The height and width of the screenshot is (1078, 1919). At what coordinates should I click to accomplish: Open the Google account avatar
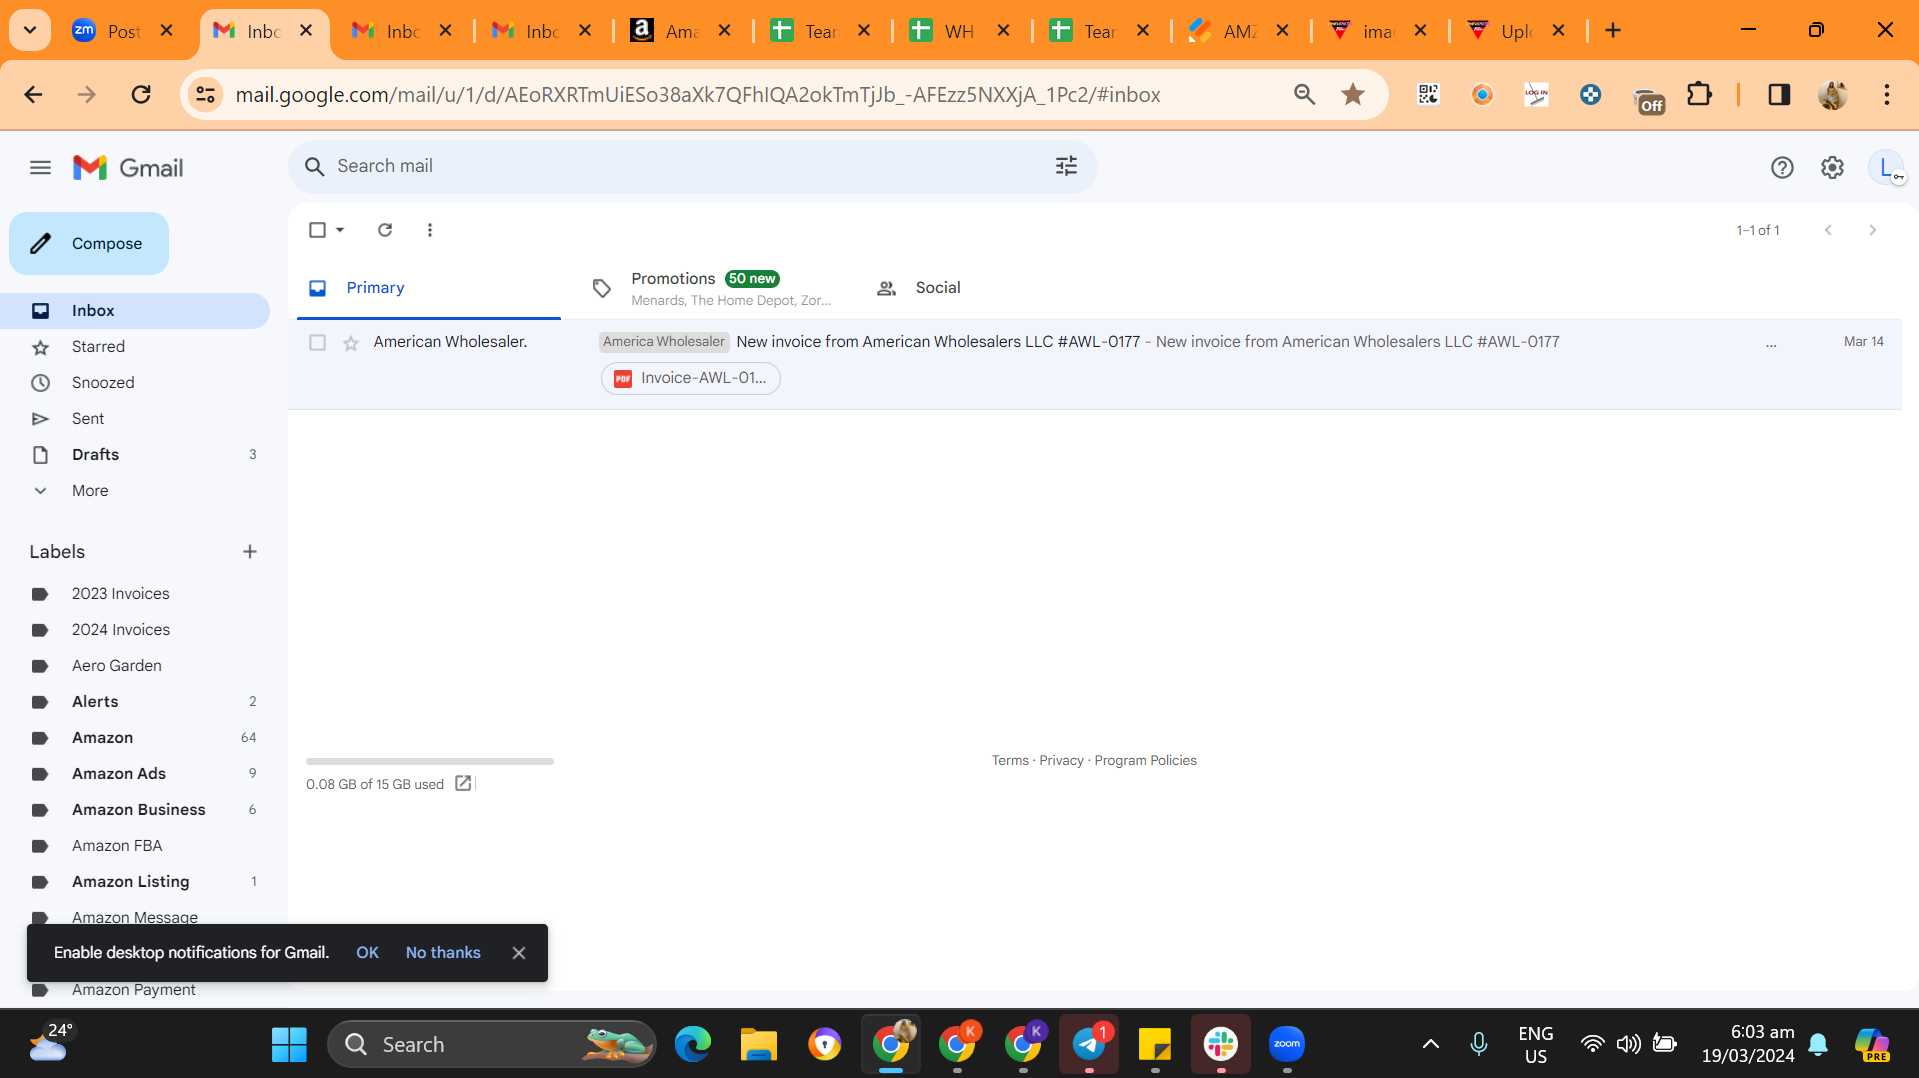coord(1886,168)
